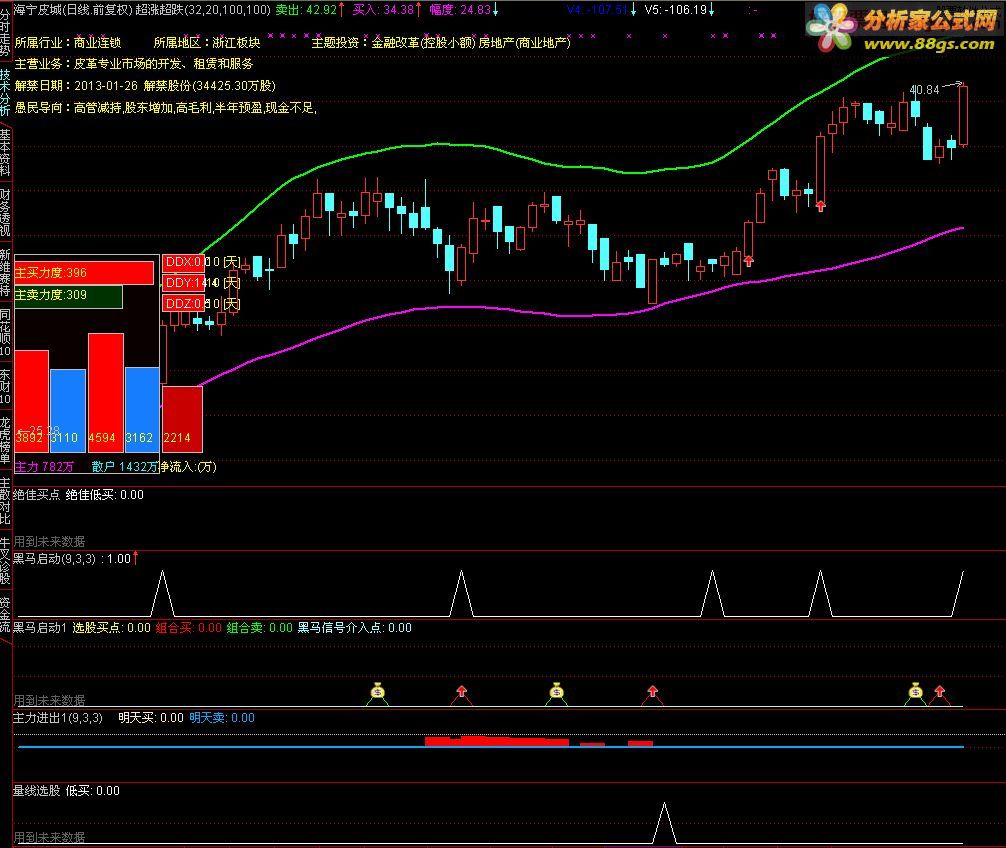Image resolution: width=1006 pixels, height=848 pixels.
Task: Click the DDX indicator label
Action: pyautogui.click(x=183, y=262)
